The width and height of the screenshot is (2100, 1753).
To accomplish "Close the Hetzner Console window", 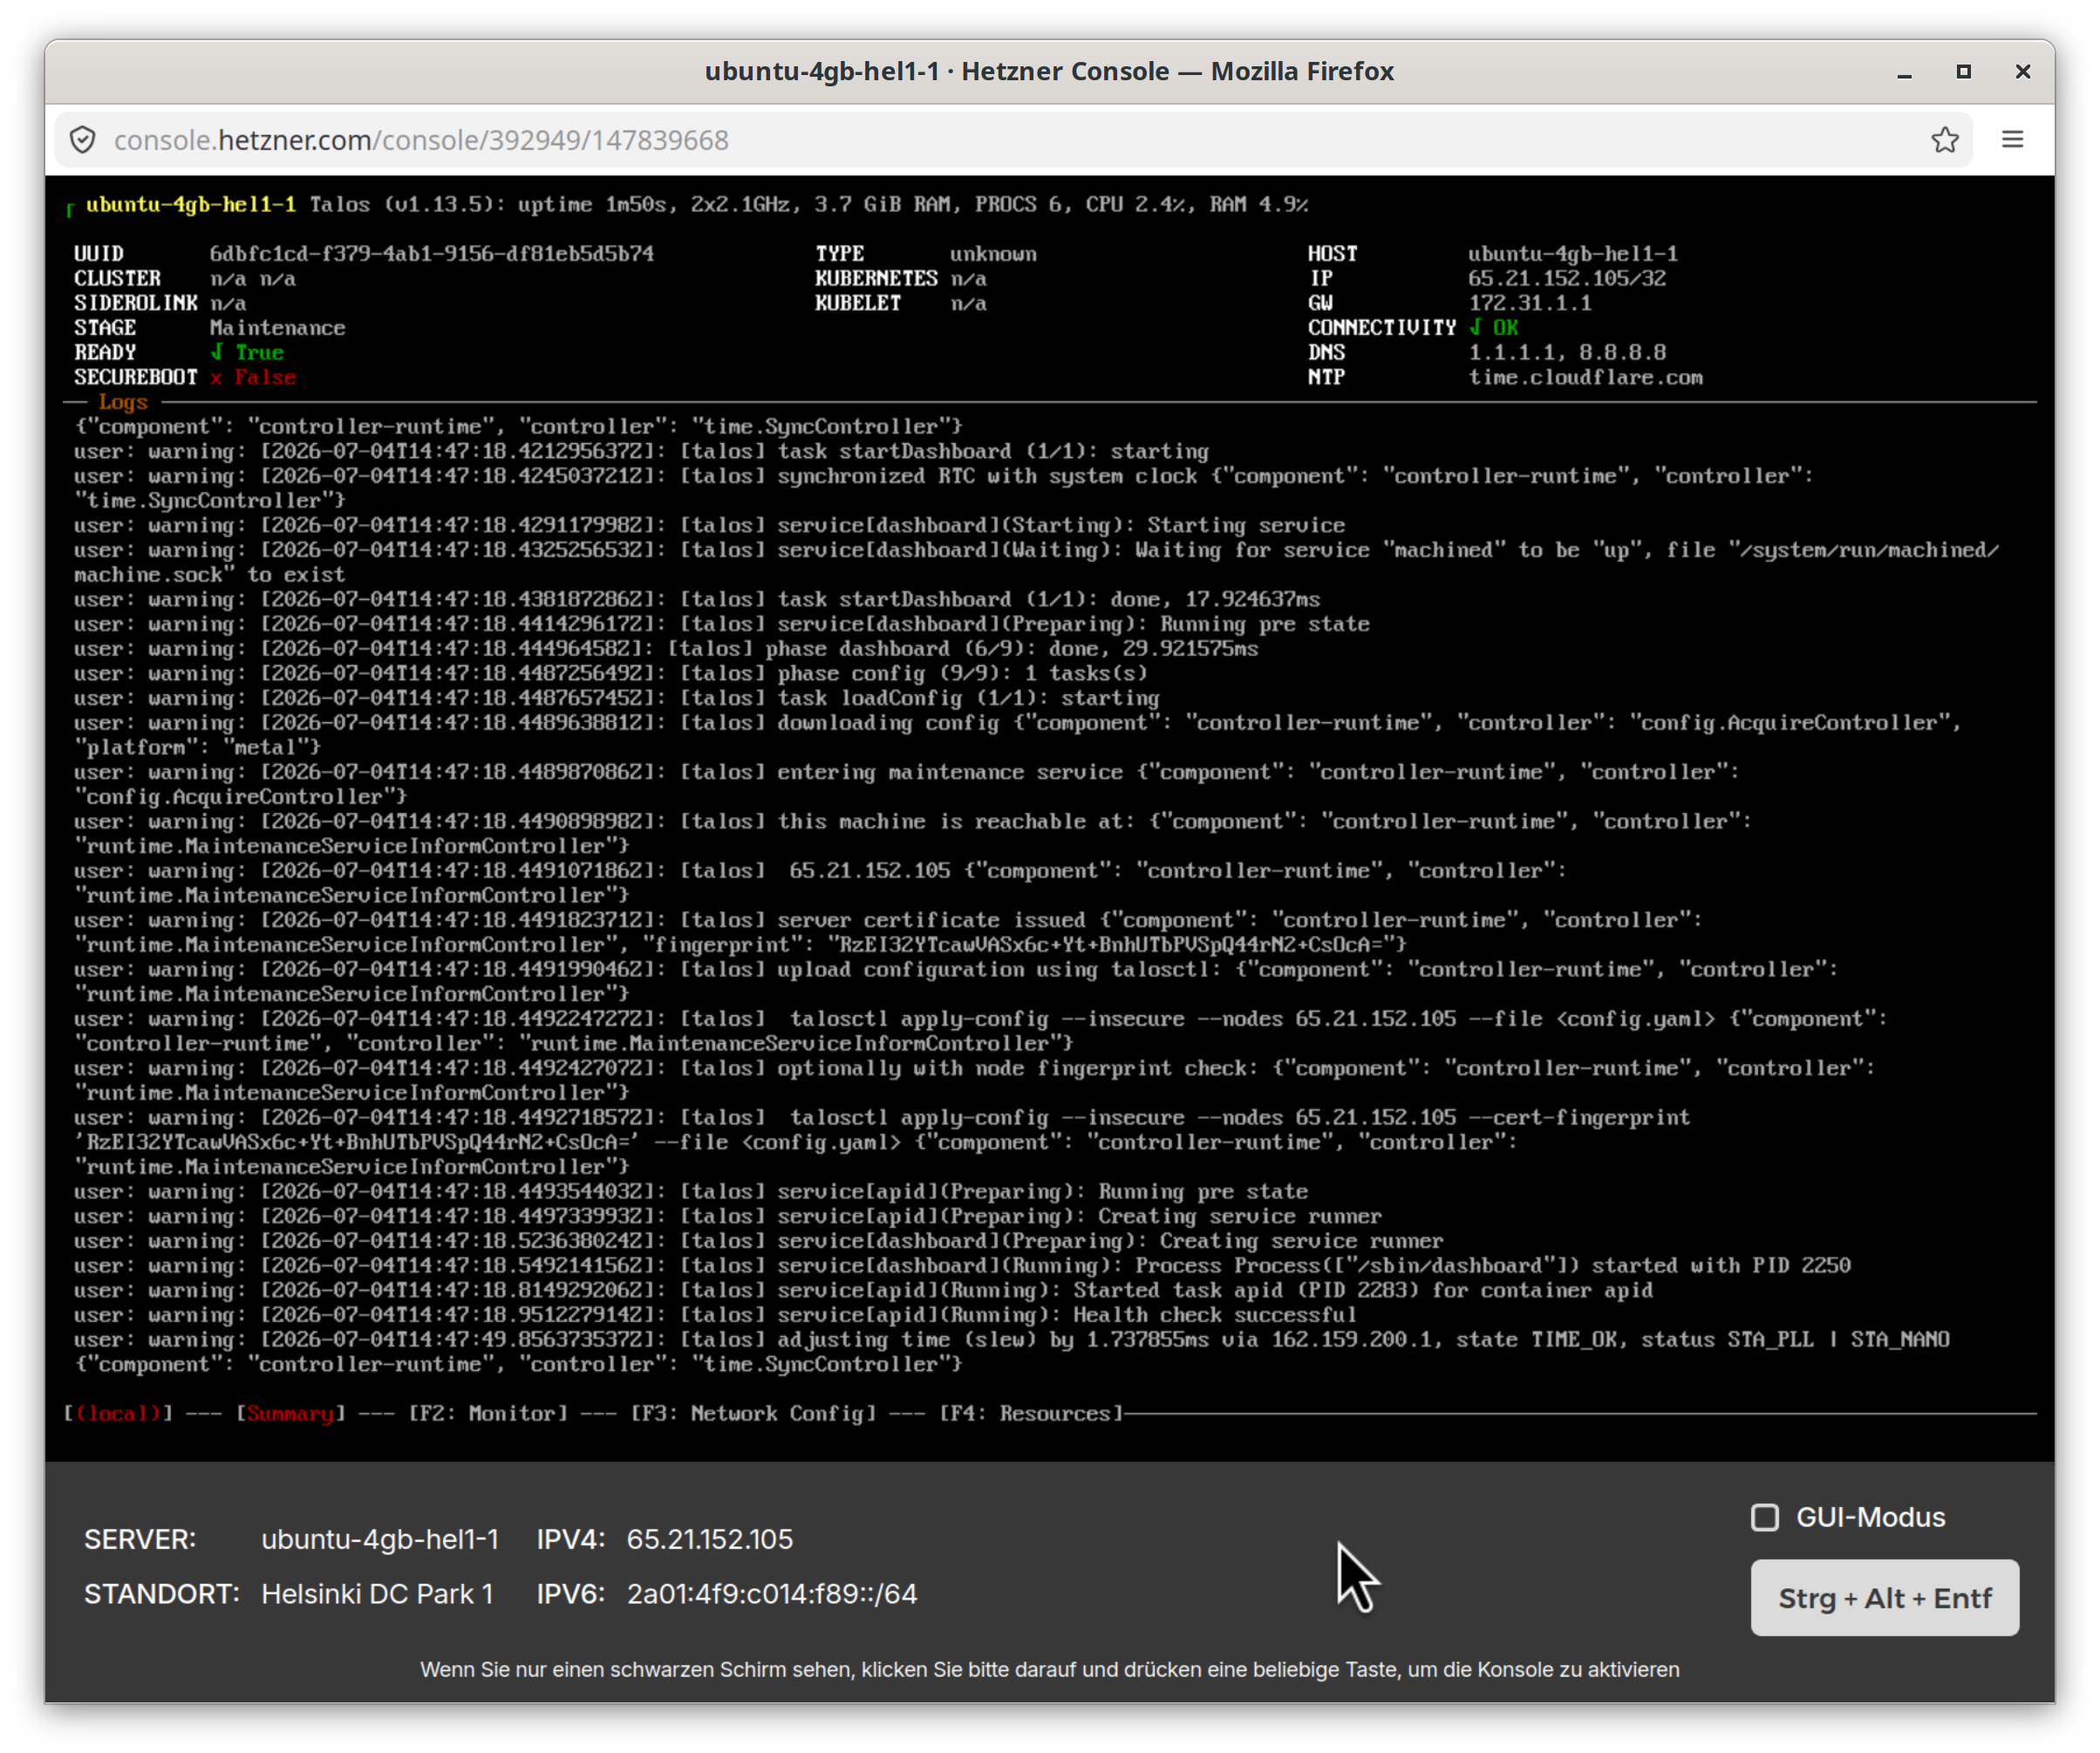I will tap(2022, 72).
